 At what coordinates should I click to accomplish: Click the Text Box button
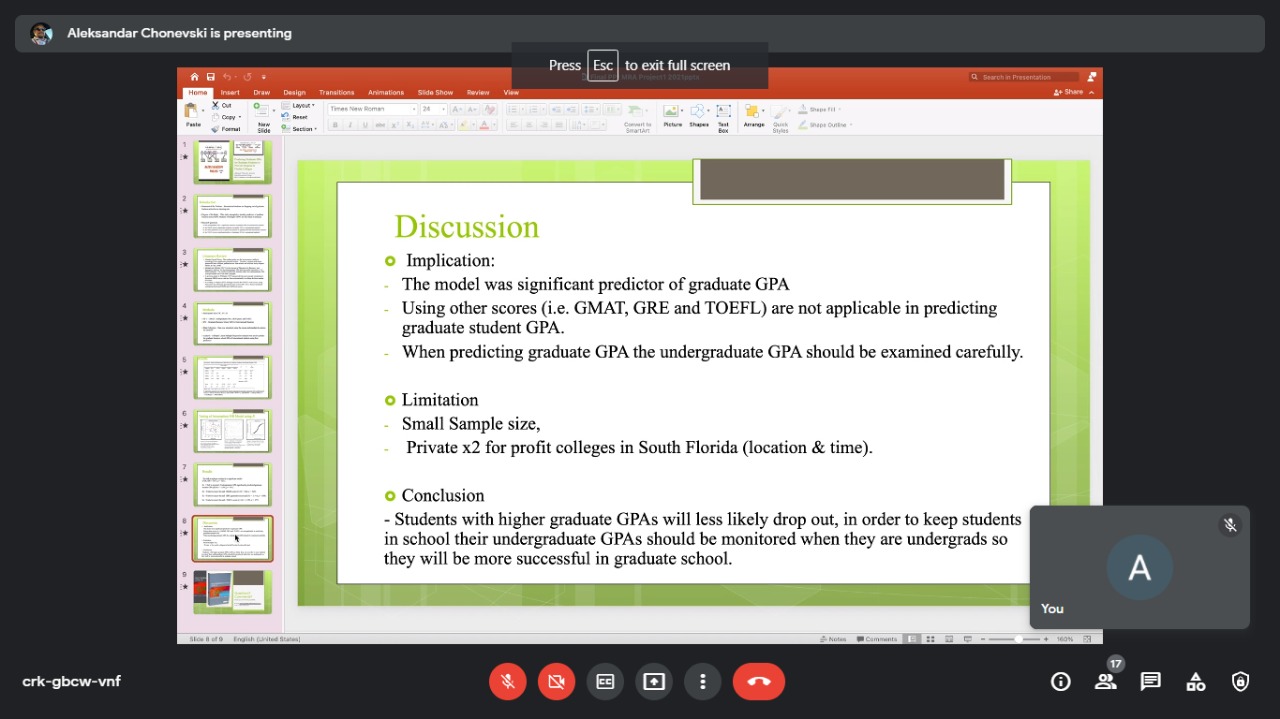(723, 117)
